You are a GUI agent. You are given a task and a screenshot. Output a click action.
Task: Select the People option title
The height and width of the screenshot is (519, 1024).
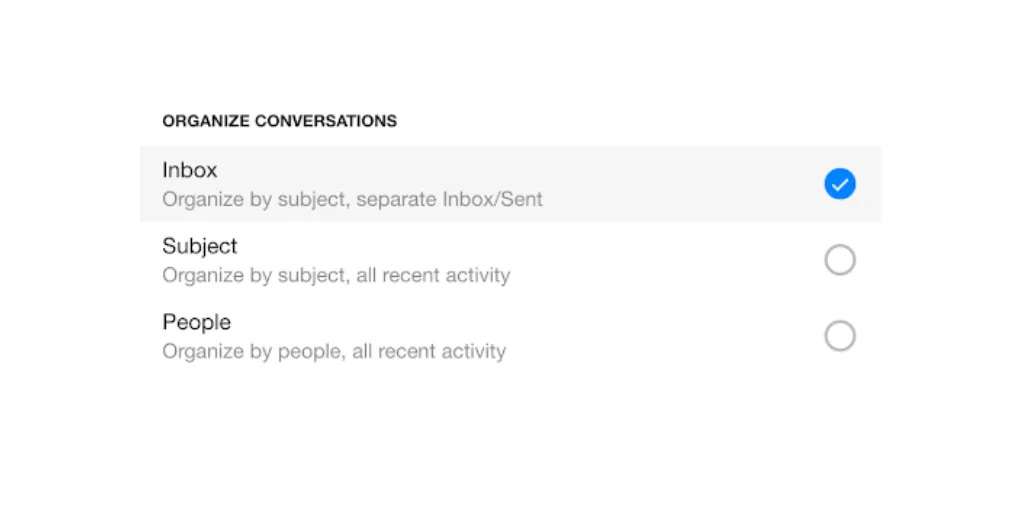(197, 322)
